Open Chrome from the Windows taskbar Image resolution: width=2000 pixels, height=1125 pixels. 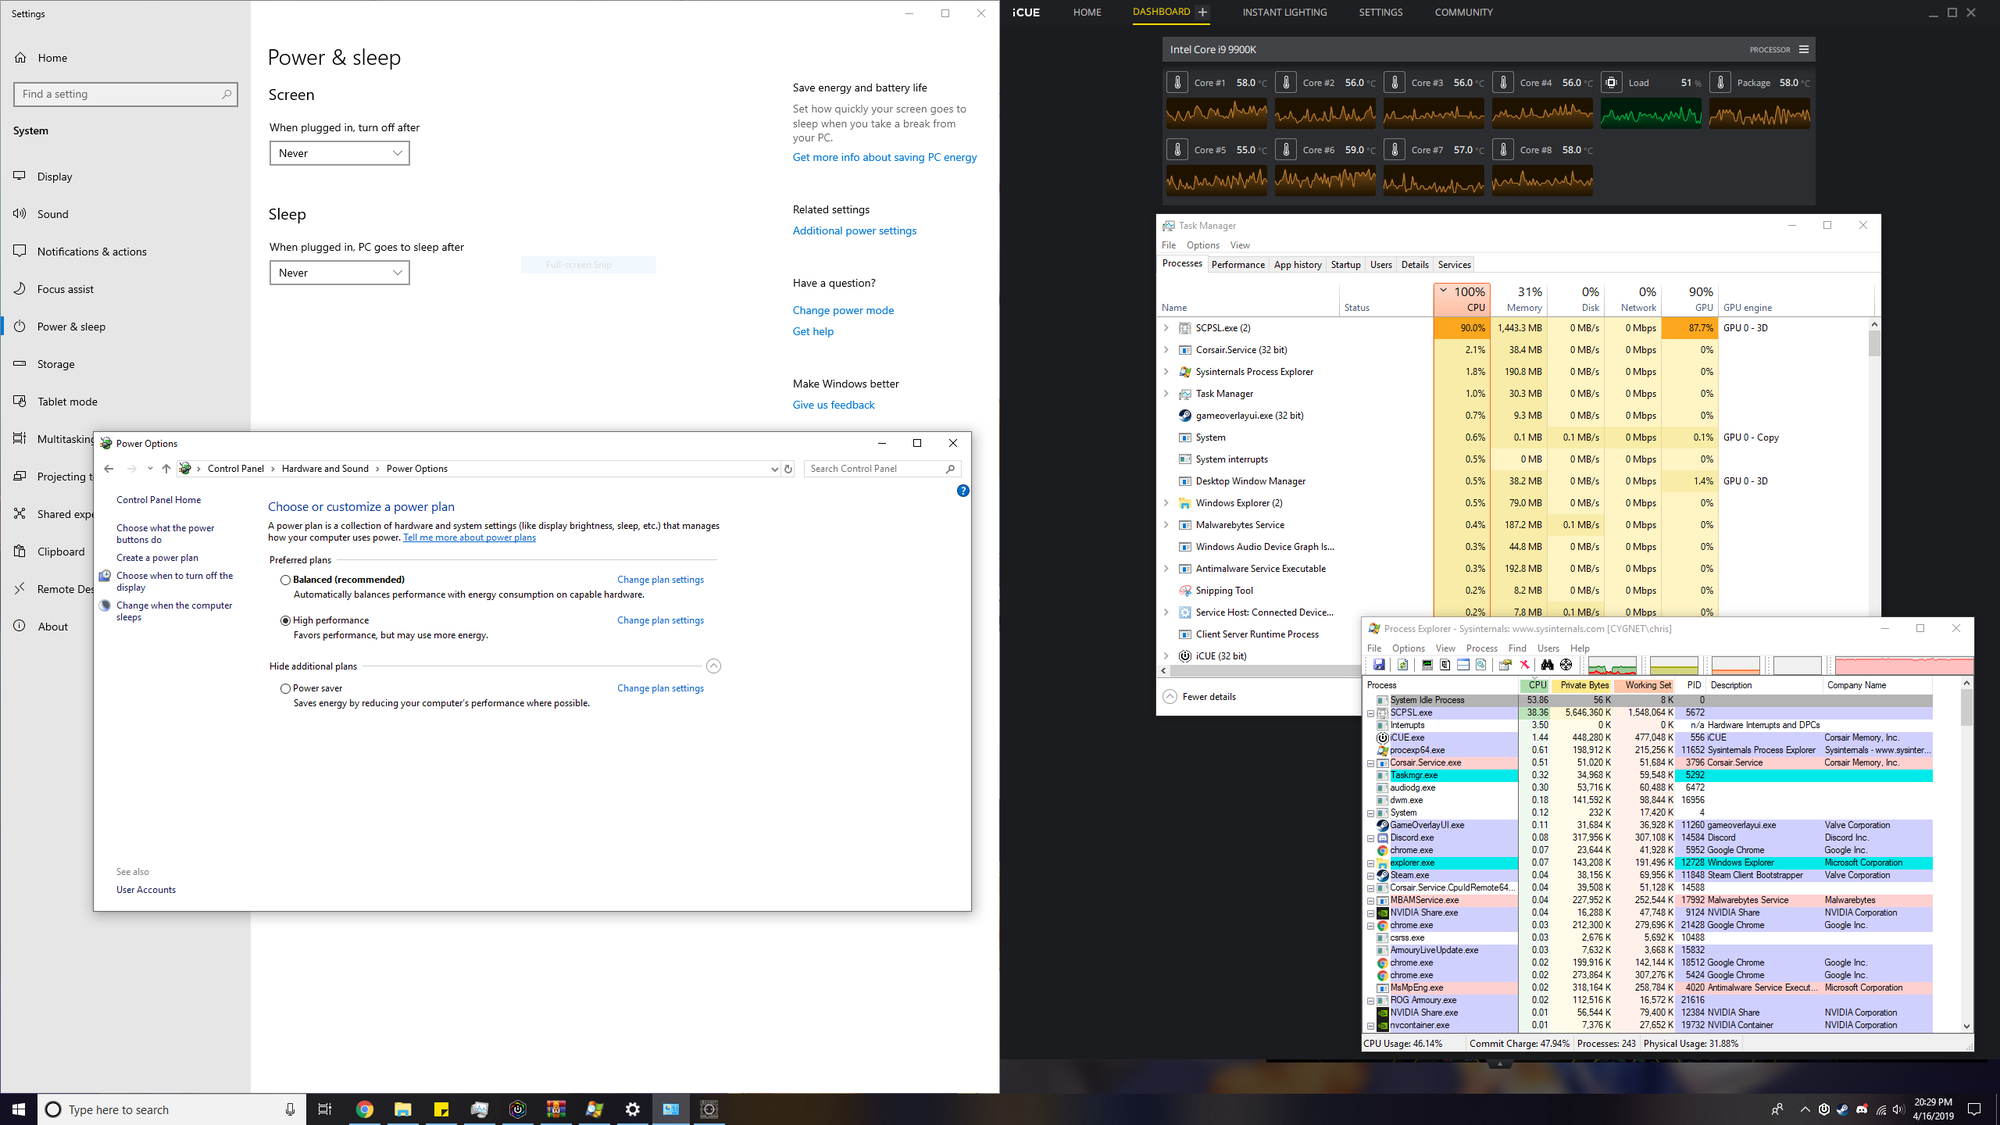pos(364,1109)
